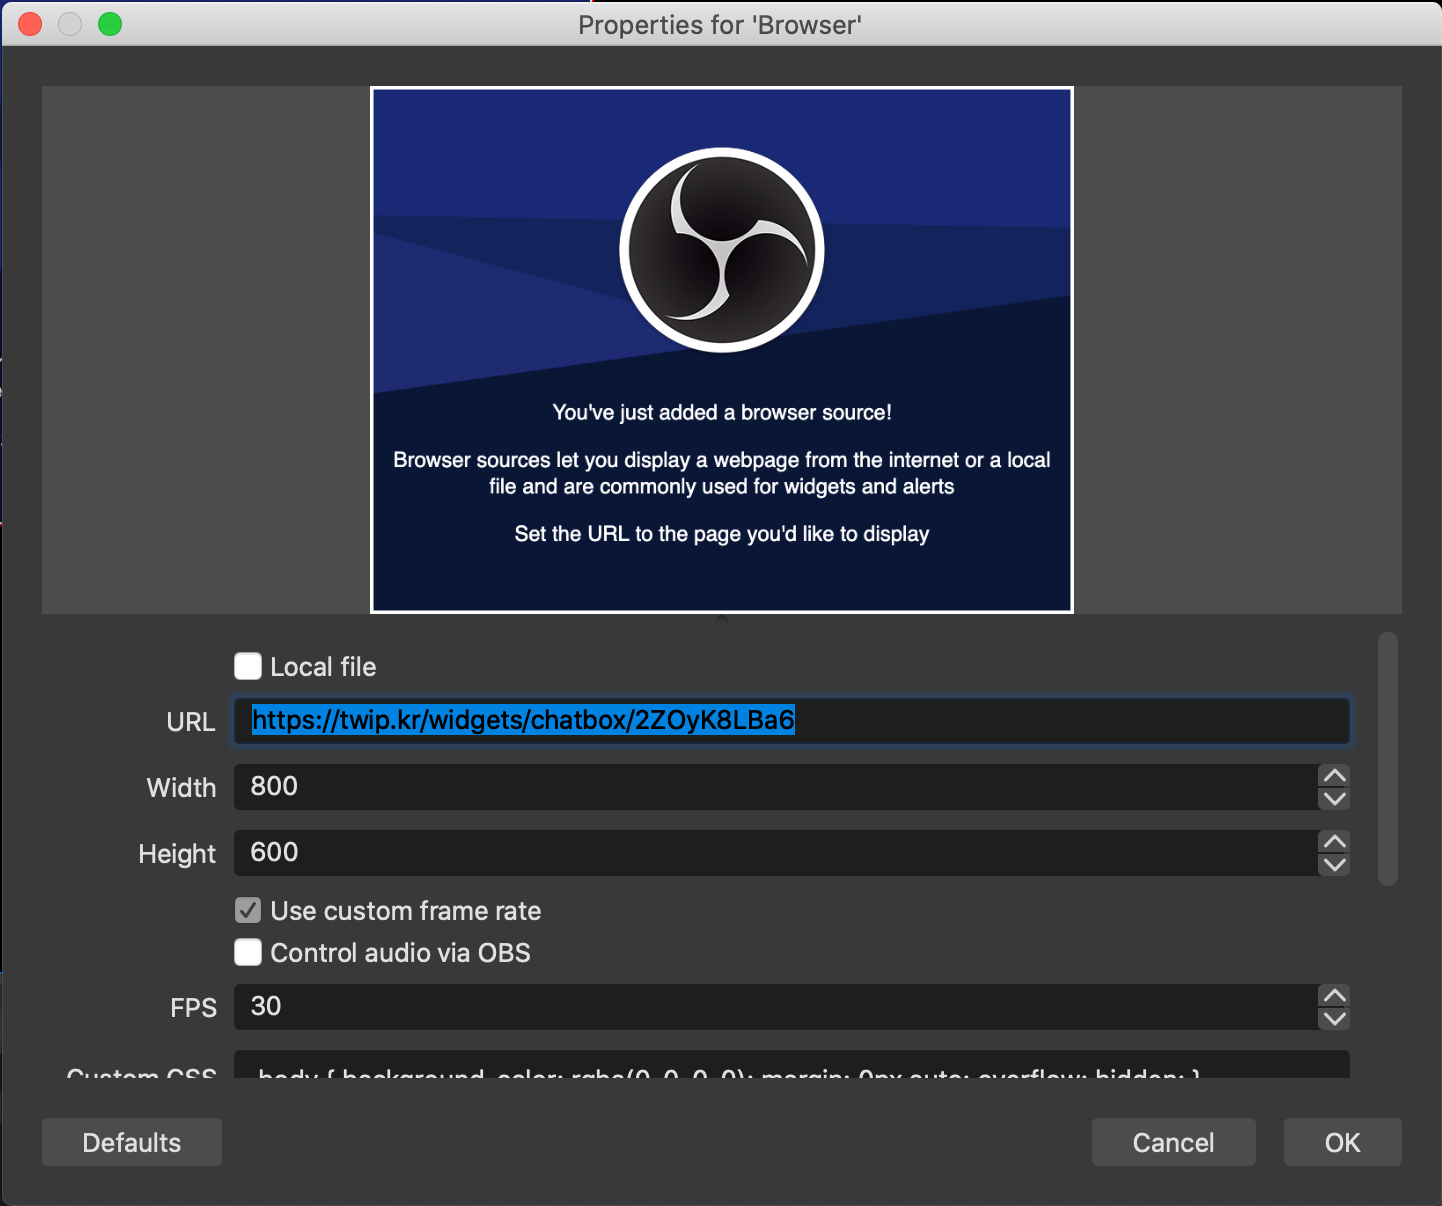Click the 'Use custom frame rate' label
Viewport: 1442px width, 1206px height.
coord(406,911)
